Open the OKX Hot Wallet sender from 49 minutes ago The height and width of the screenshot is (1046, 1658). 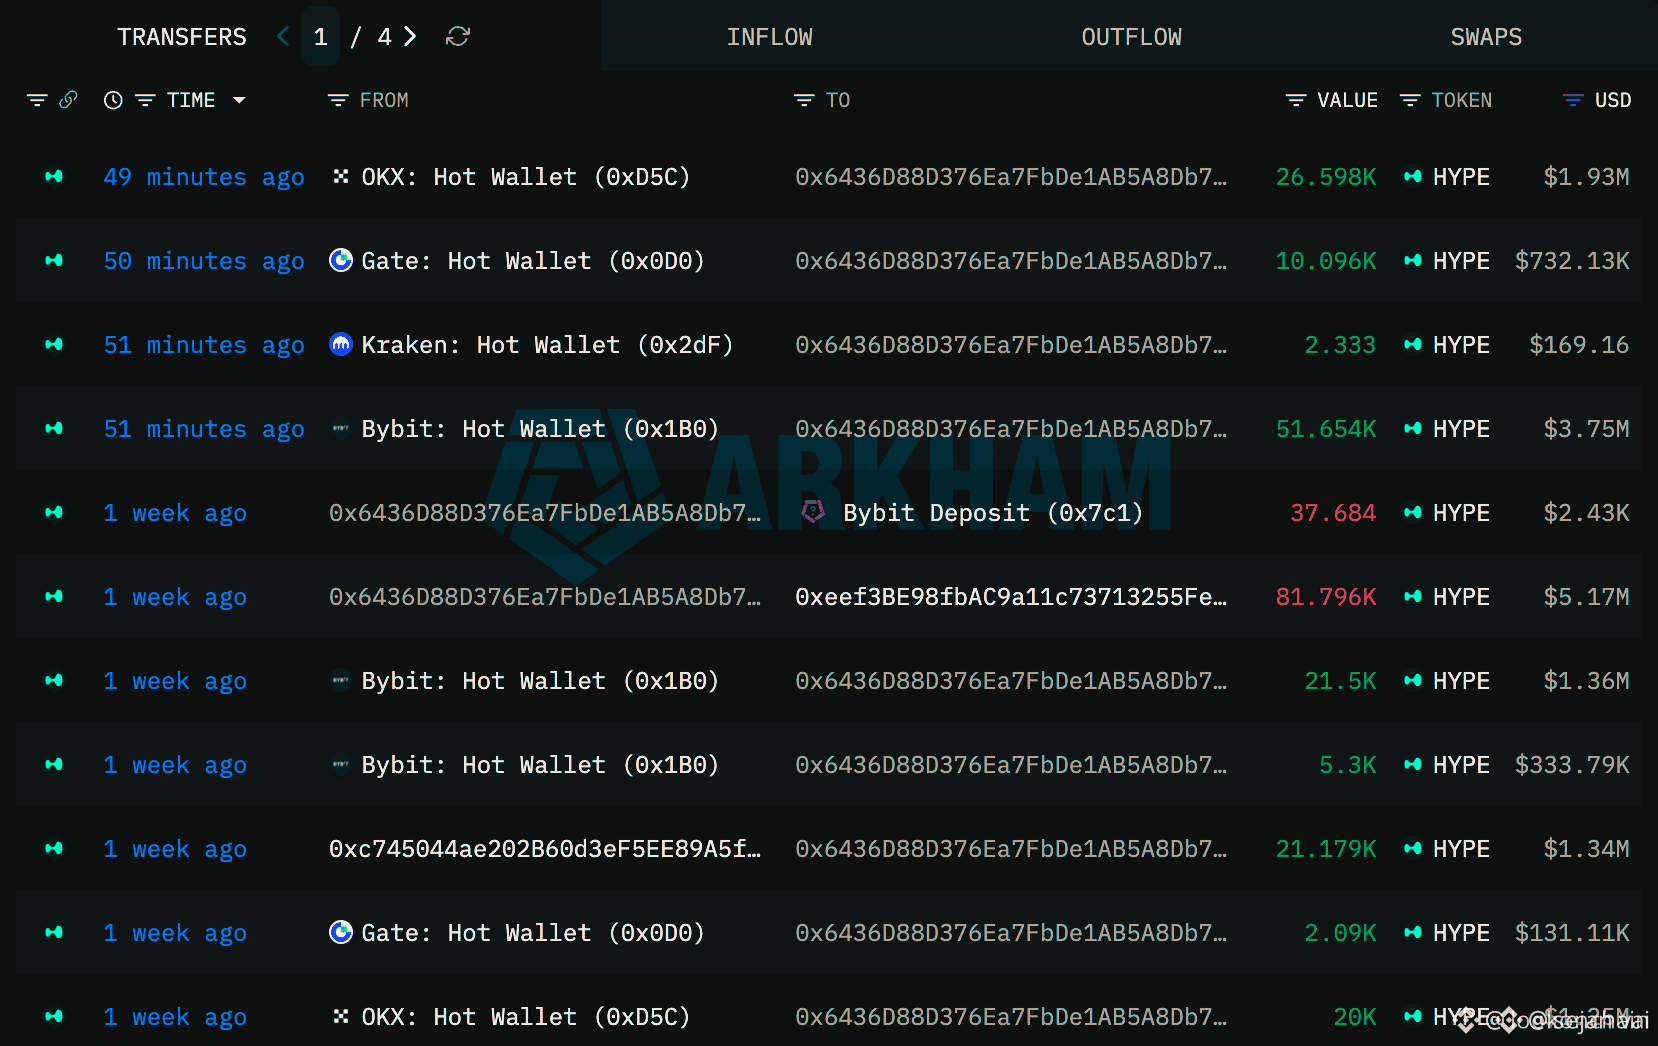pos(526,177)
